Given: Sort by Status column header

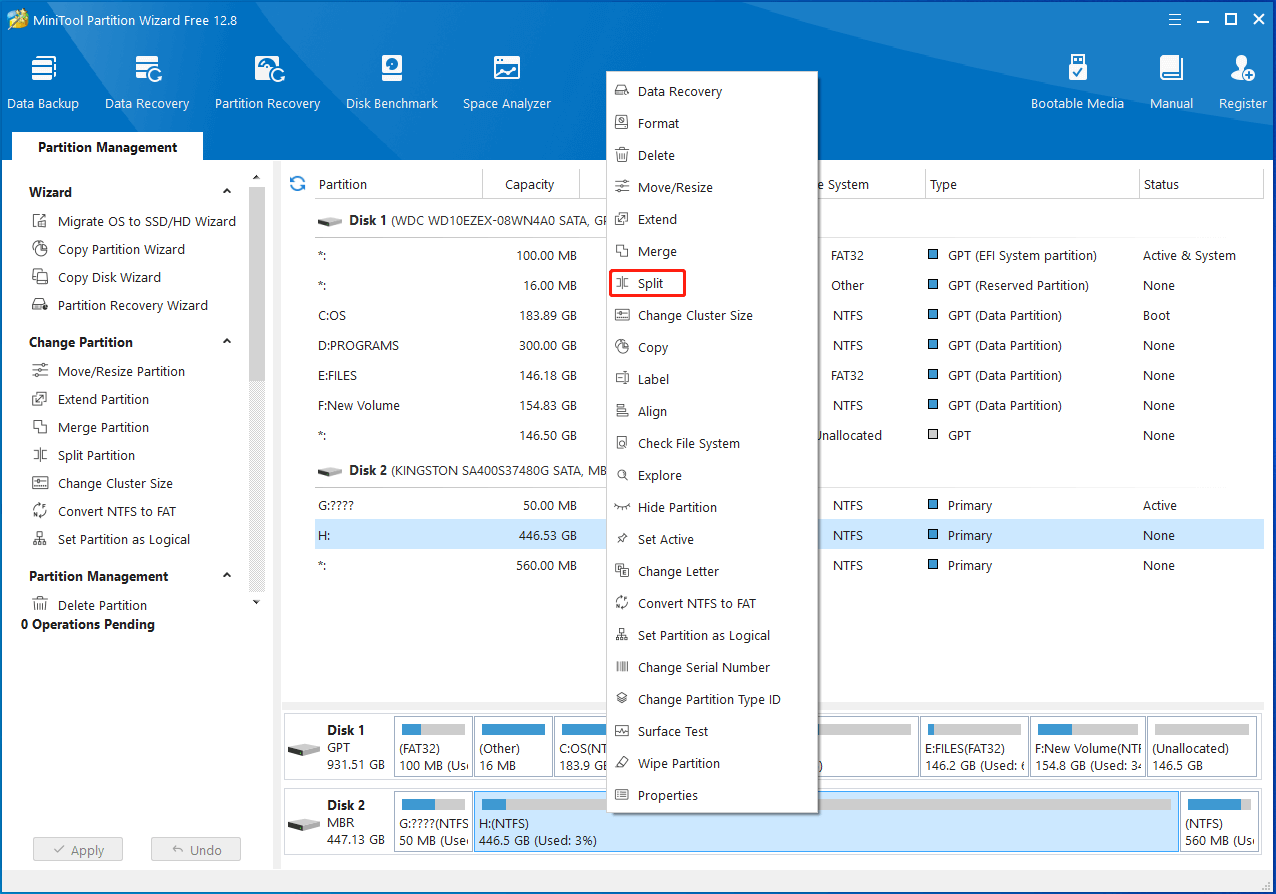Looking at the screenshot, I should [1200, 184].
